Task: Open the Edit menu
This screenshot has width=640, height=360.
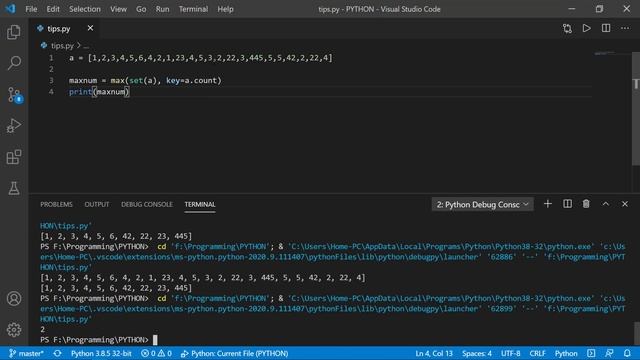Action: click(53, 9)
